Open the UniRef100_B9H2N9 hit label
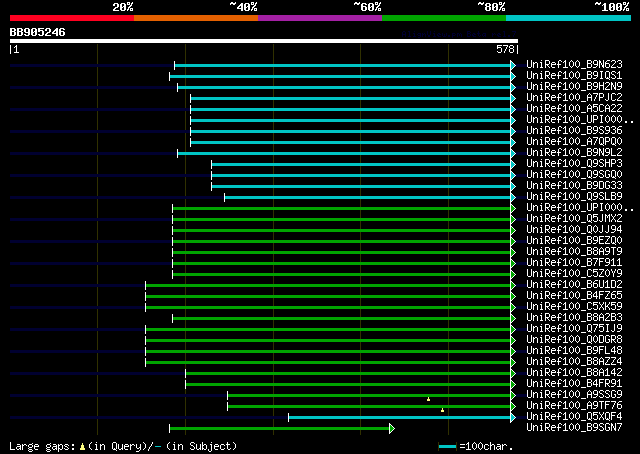 click(574, 87)
